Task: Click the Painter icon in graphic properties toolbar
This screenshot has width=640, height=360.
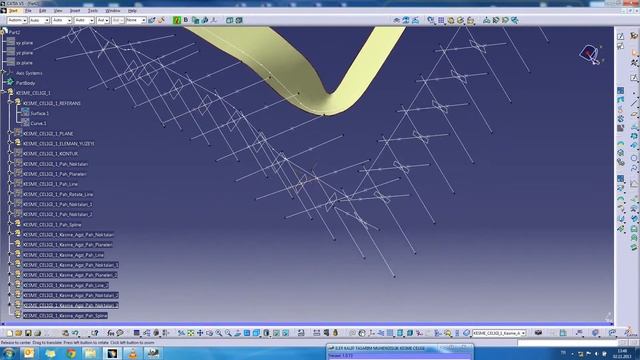Action: tap(161, 20)
